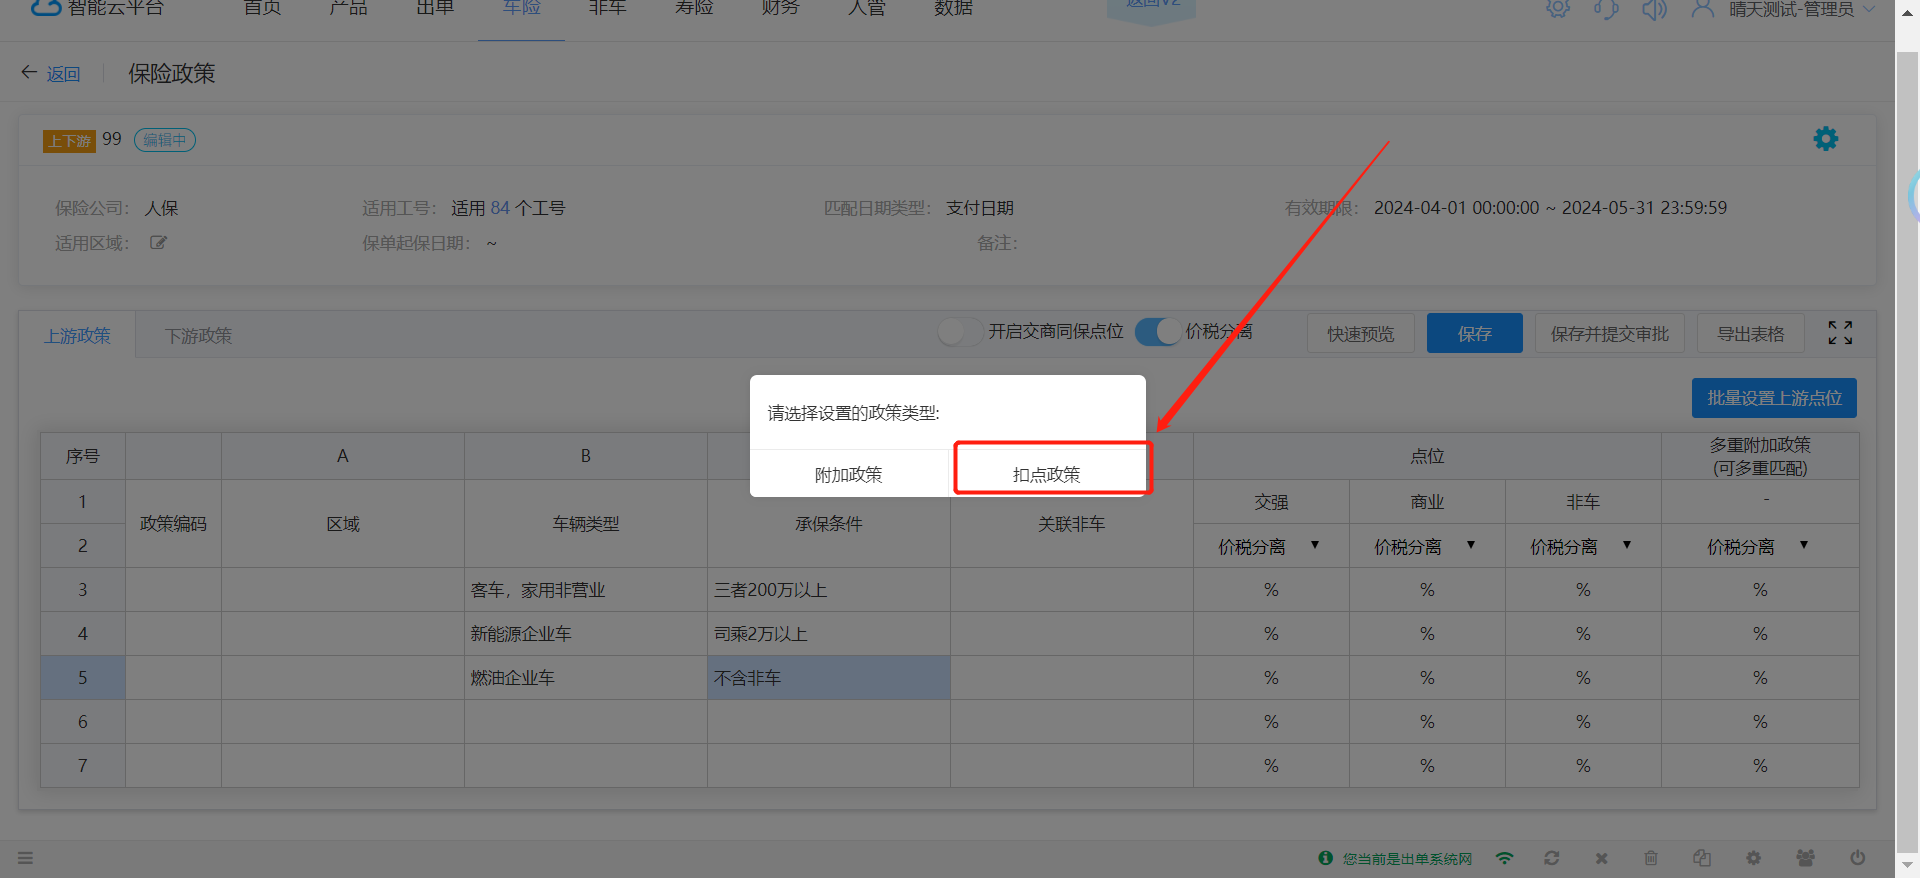Open the 价税分离 dropdown under 商业
This screenshot has height=878, width=1920.
(1471, 546)
